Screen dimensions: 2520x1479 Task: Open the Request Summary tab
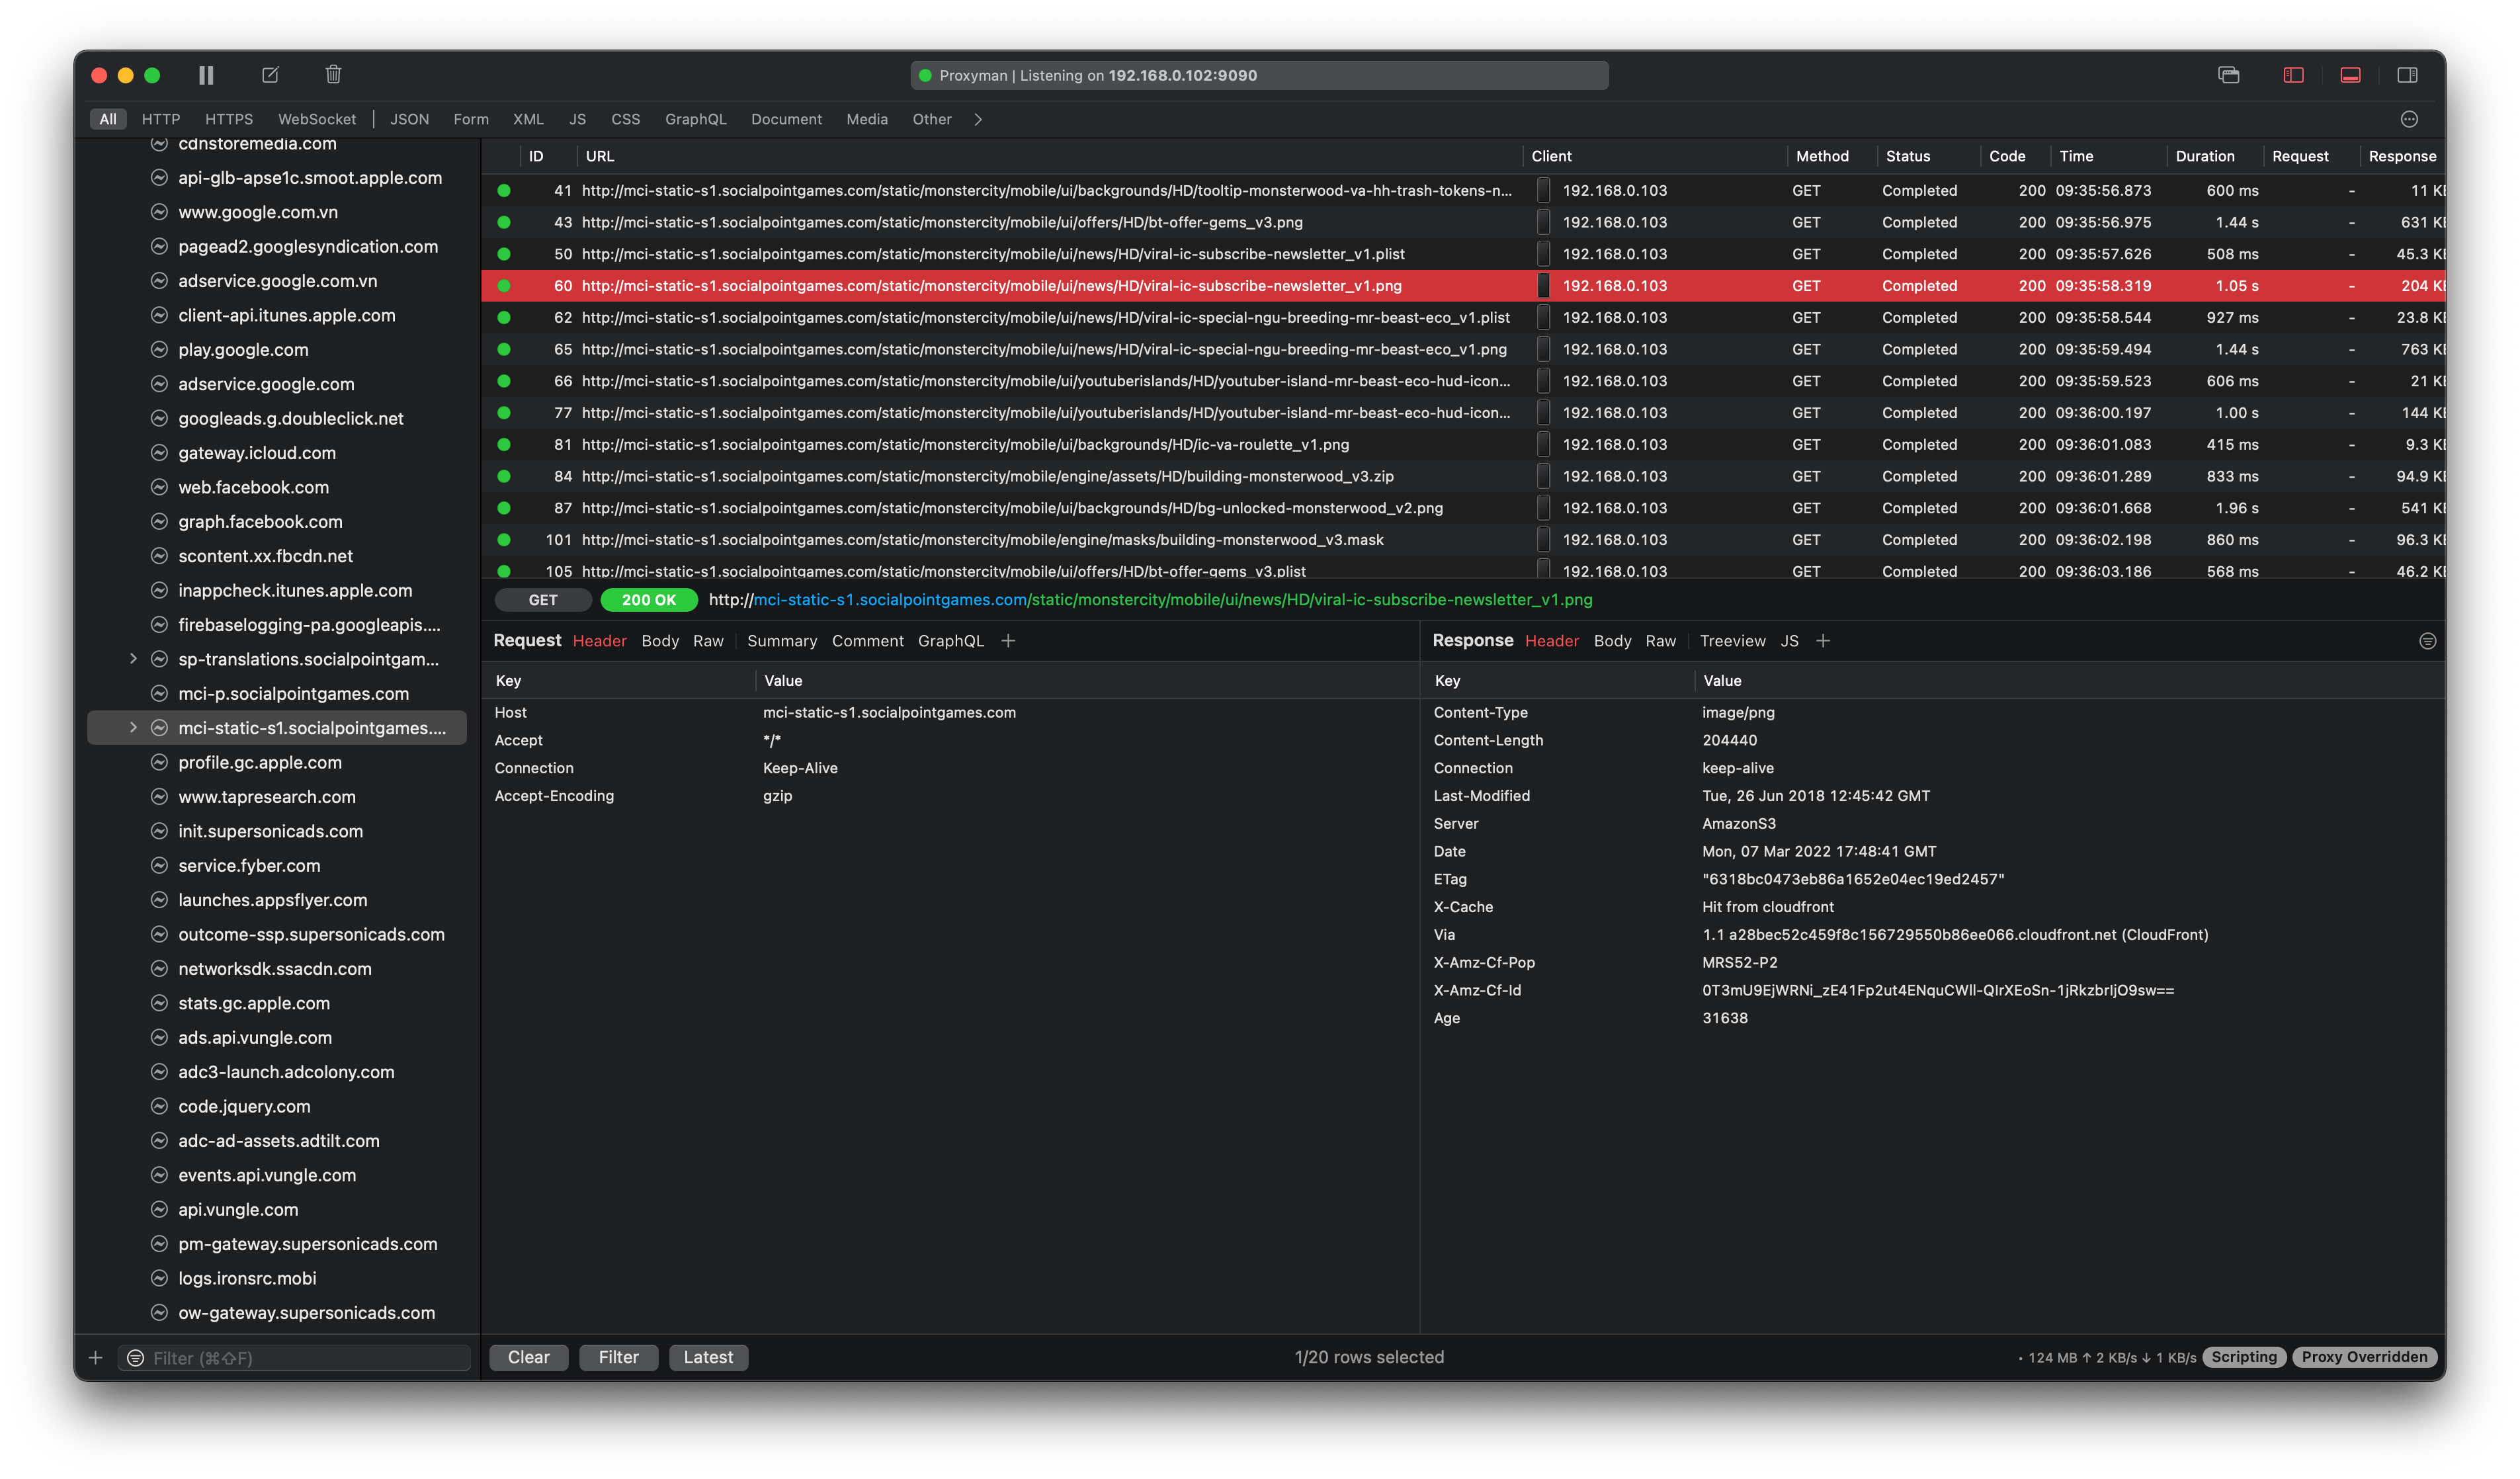coord(781,641)
